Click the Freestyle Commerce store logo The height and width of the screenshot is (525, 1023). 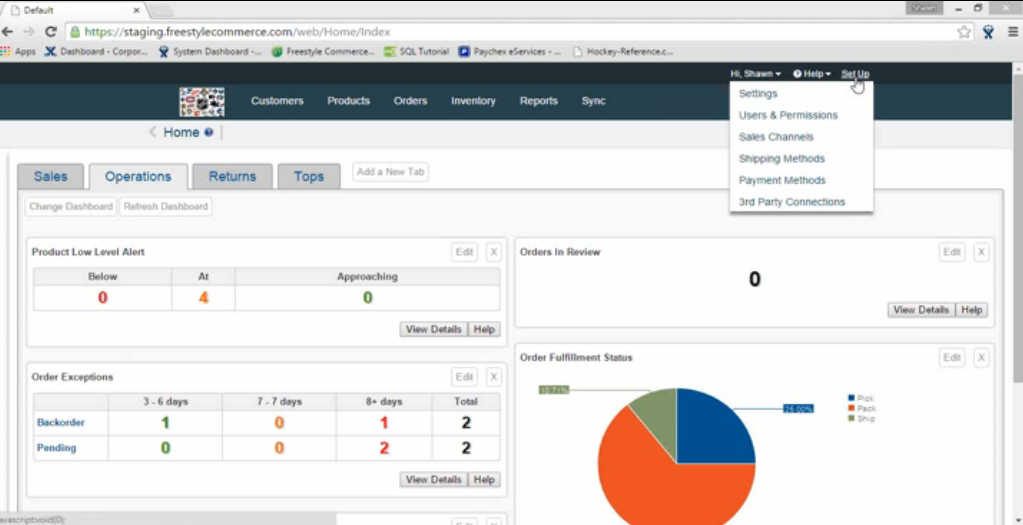click(201, 101)
